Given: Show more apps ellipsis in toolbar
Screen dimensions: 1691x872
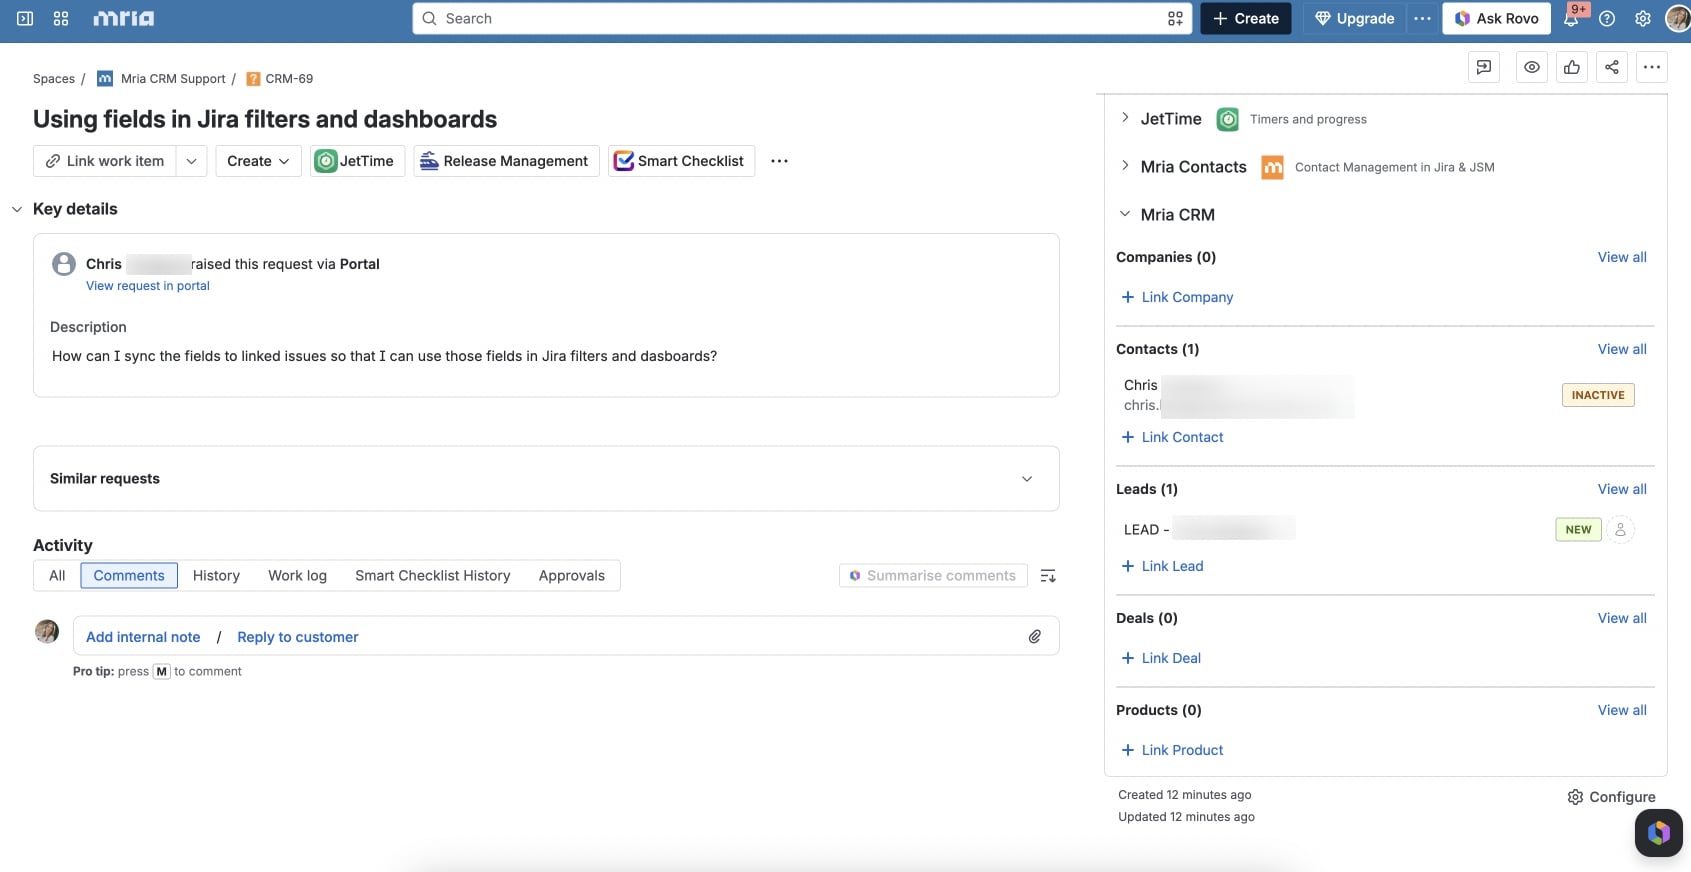Looking at the screenshot, I should click(x=780, y=161).
